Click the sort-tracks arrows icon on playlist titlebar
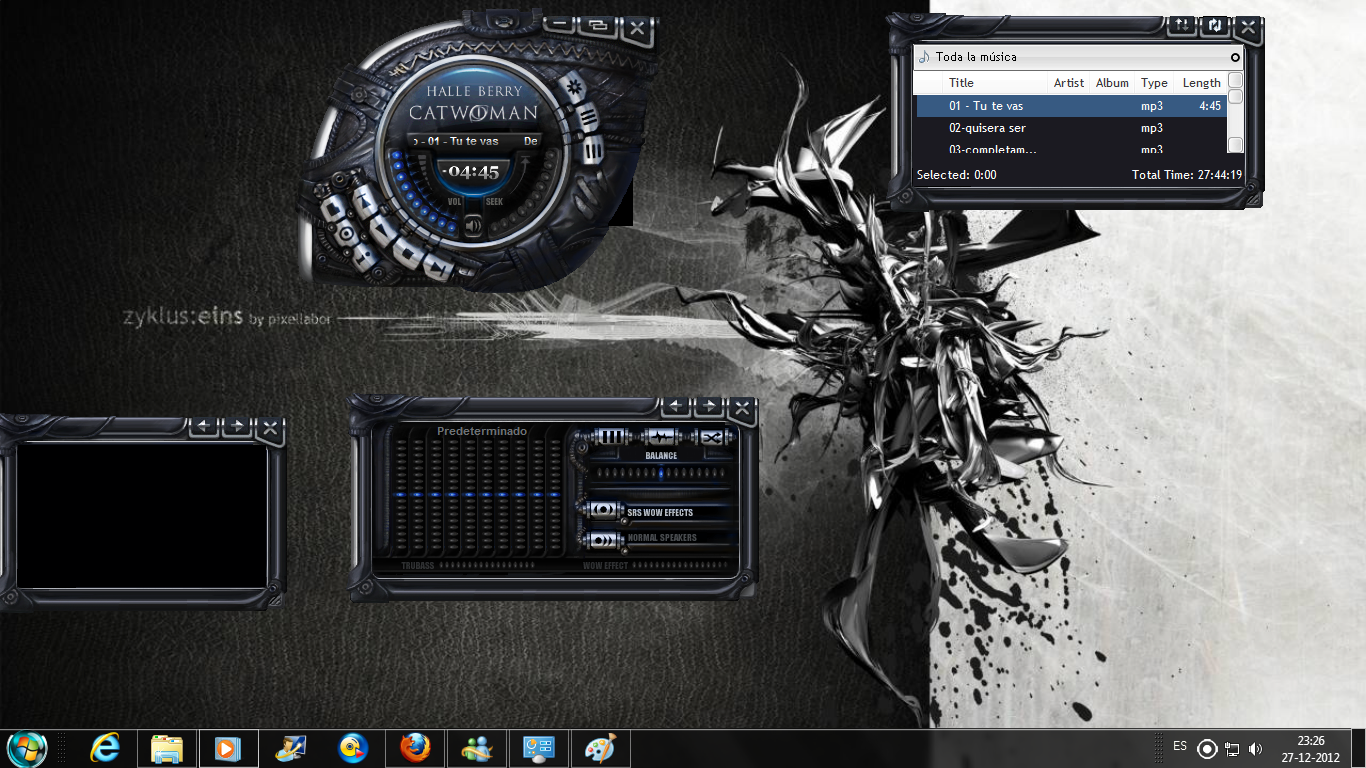This screenshot has width=1366, height=768. (x=1181, y=27)
